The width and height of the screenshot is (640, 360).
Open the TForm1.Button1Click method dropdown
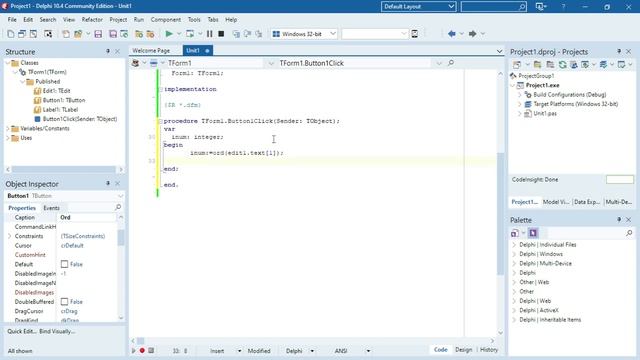tap(439, 63)
